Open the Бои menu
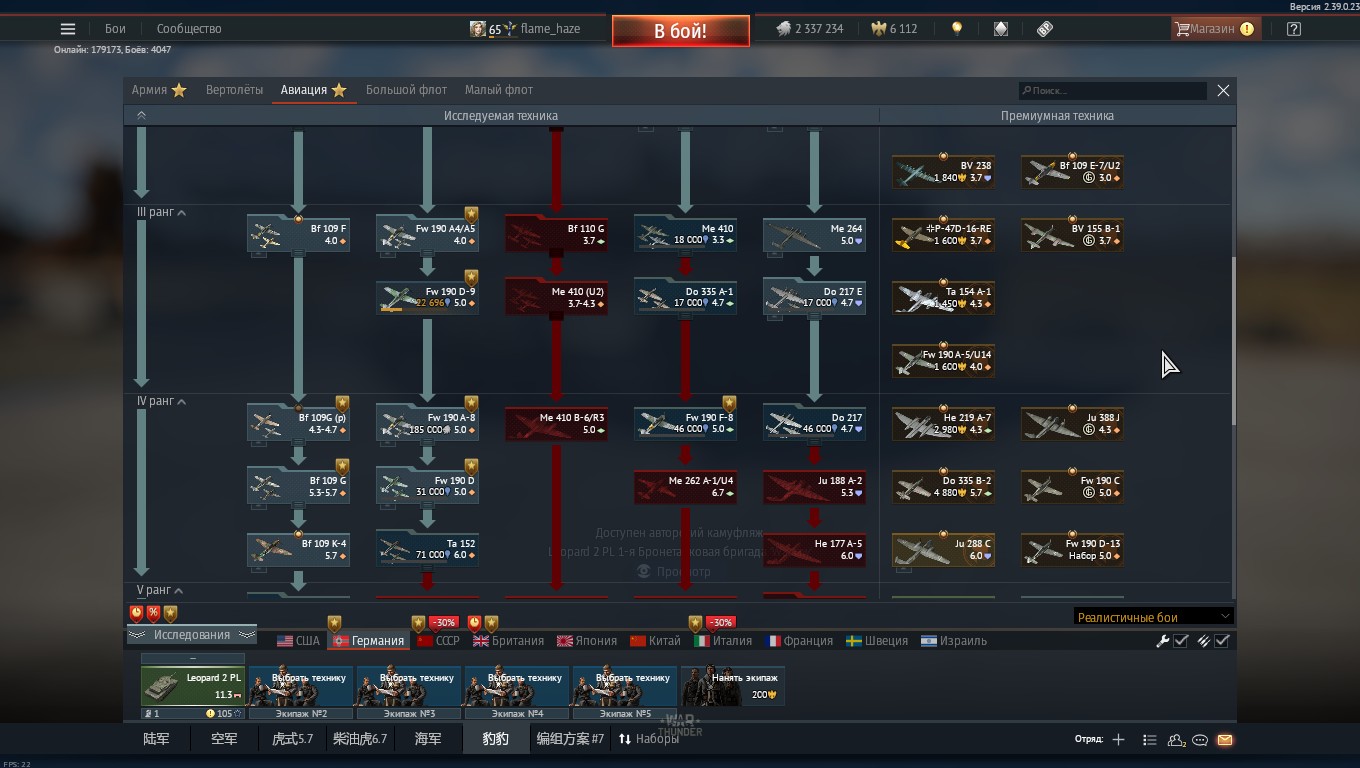Screen dimensions: 1360x768 pos(115,29)
